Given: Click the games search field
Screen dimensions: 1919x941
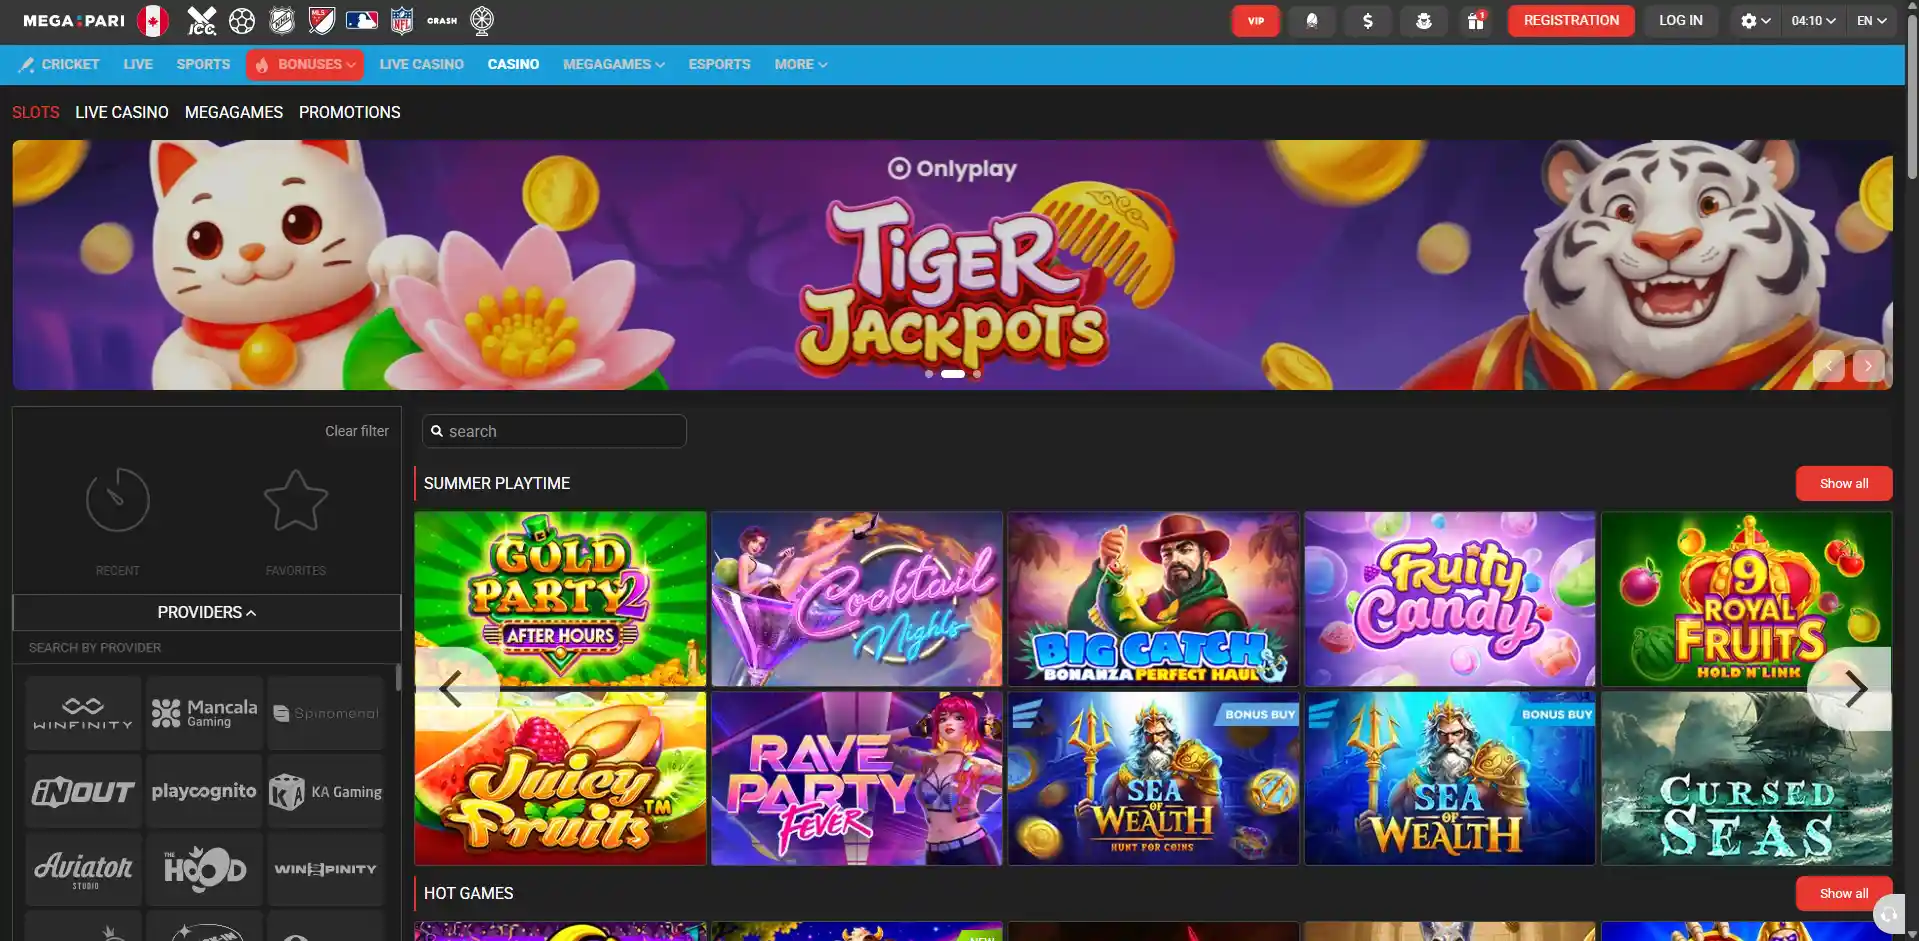Looking at the screenshot, I should 554,431.
